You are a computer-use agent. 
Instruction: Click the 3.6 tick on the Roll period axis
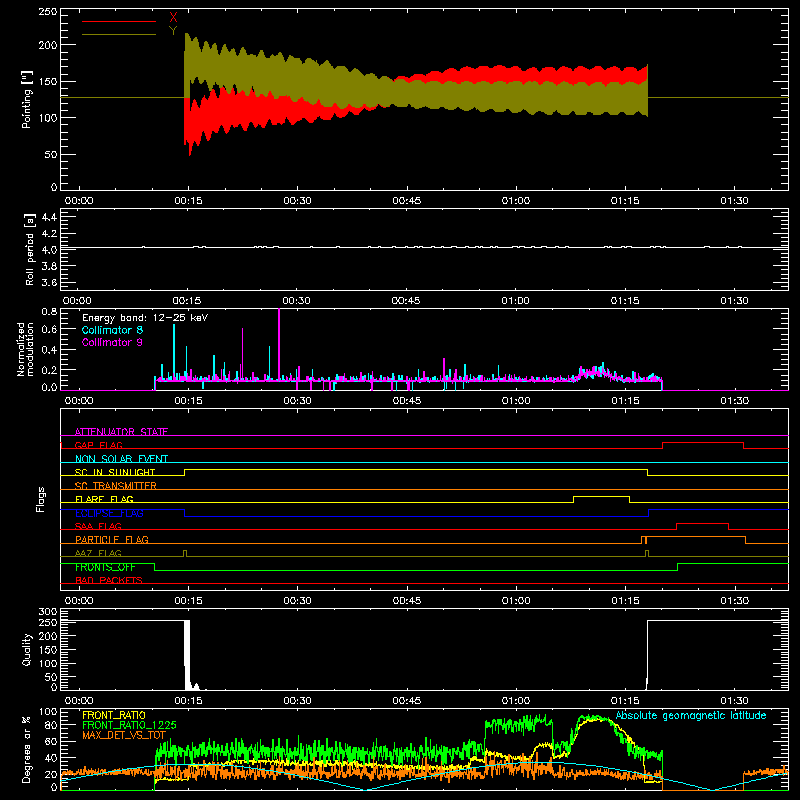pyautogui.click(x=49, y=283)
